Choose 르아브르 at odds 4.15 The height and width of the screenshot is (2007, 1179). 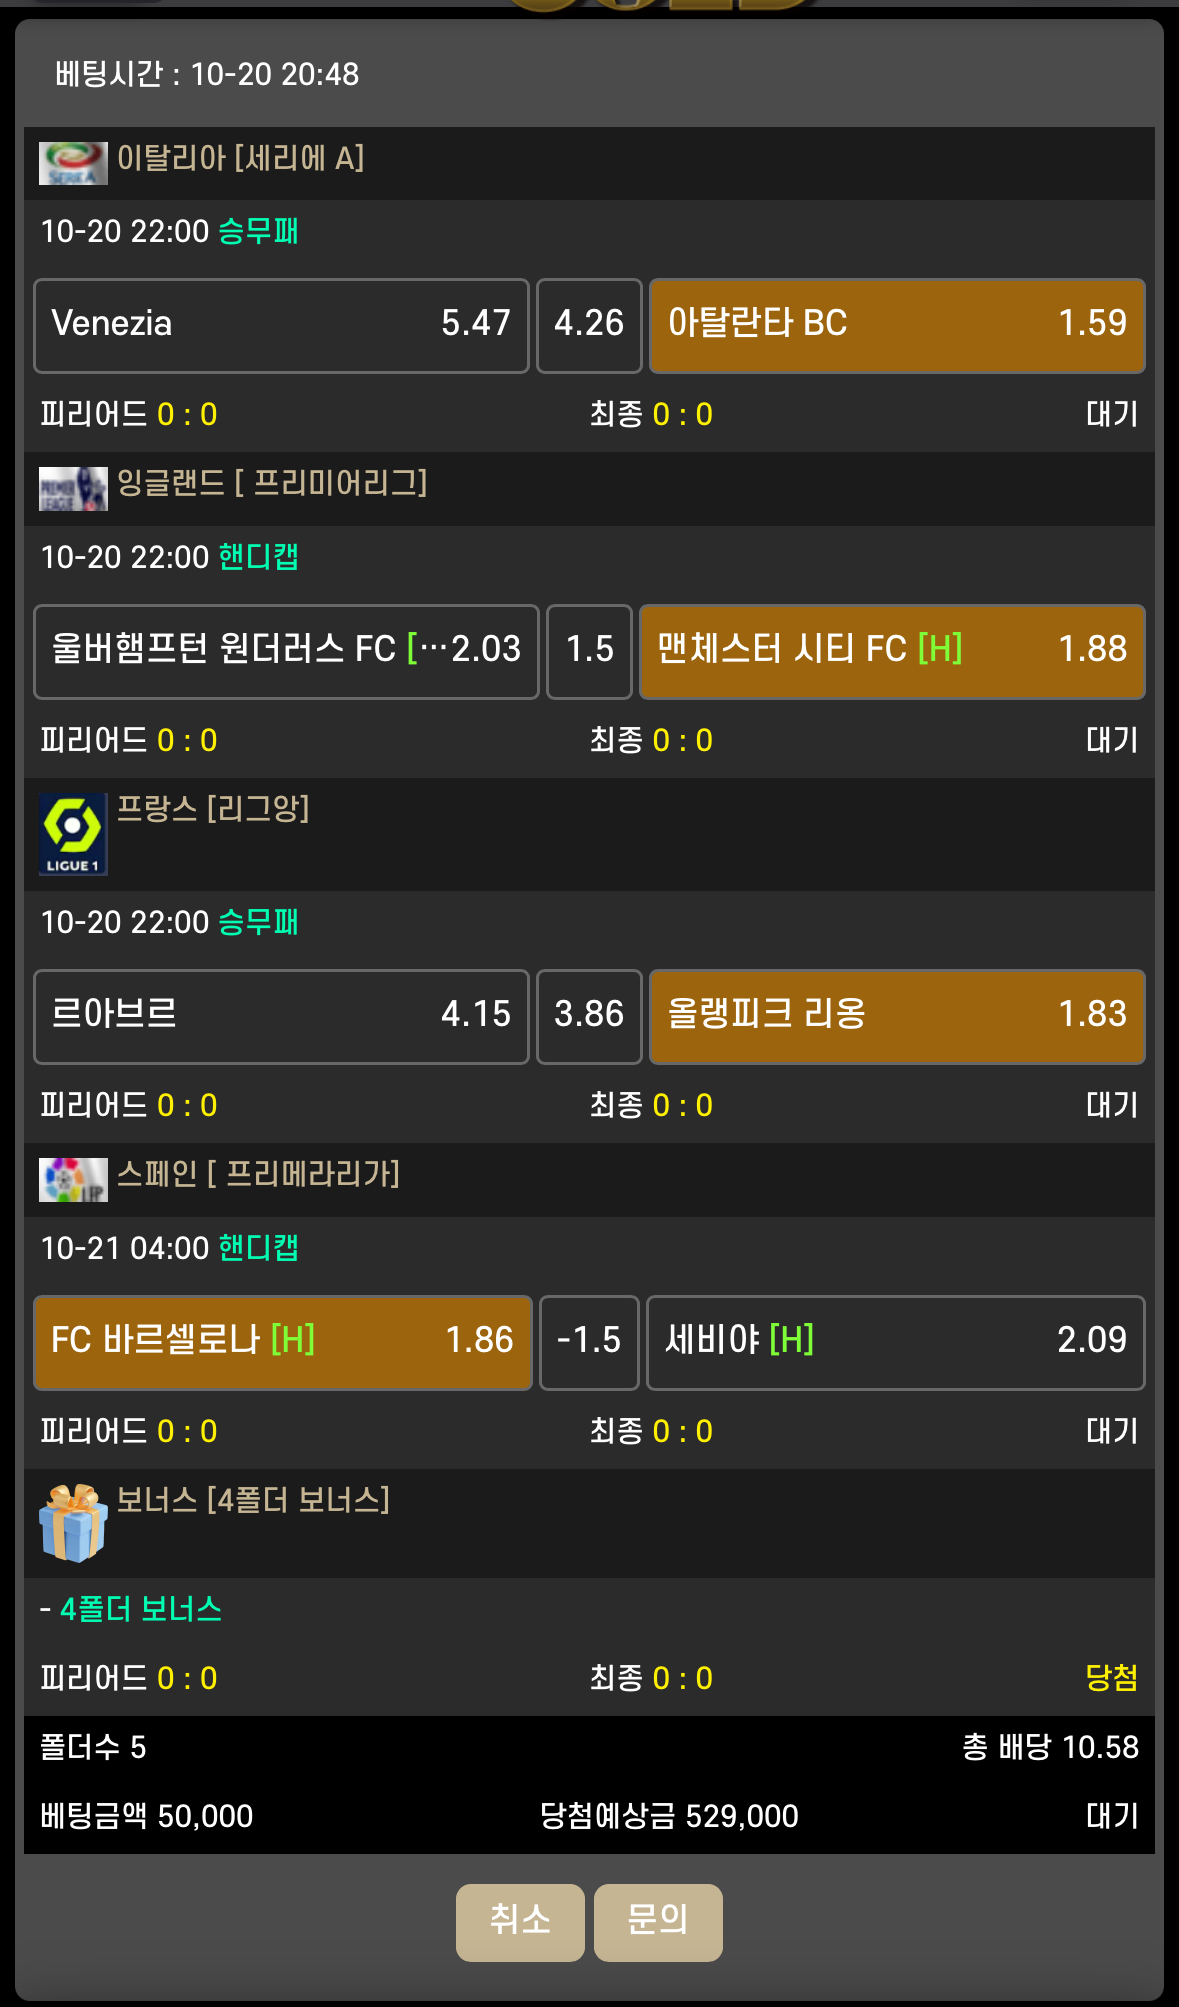pyautogui.click(x=281, y=1016)
